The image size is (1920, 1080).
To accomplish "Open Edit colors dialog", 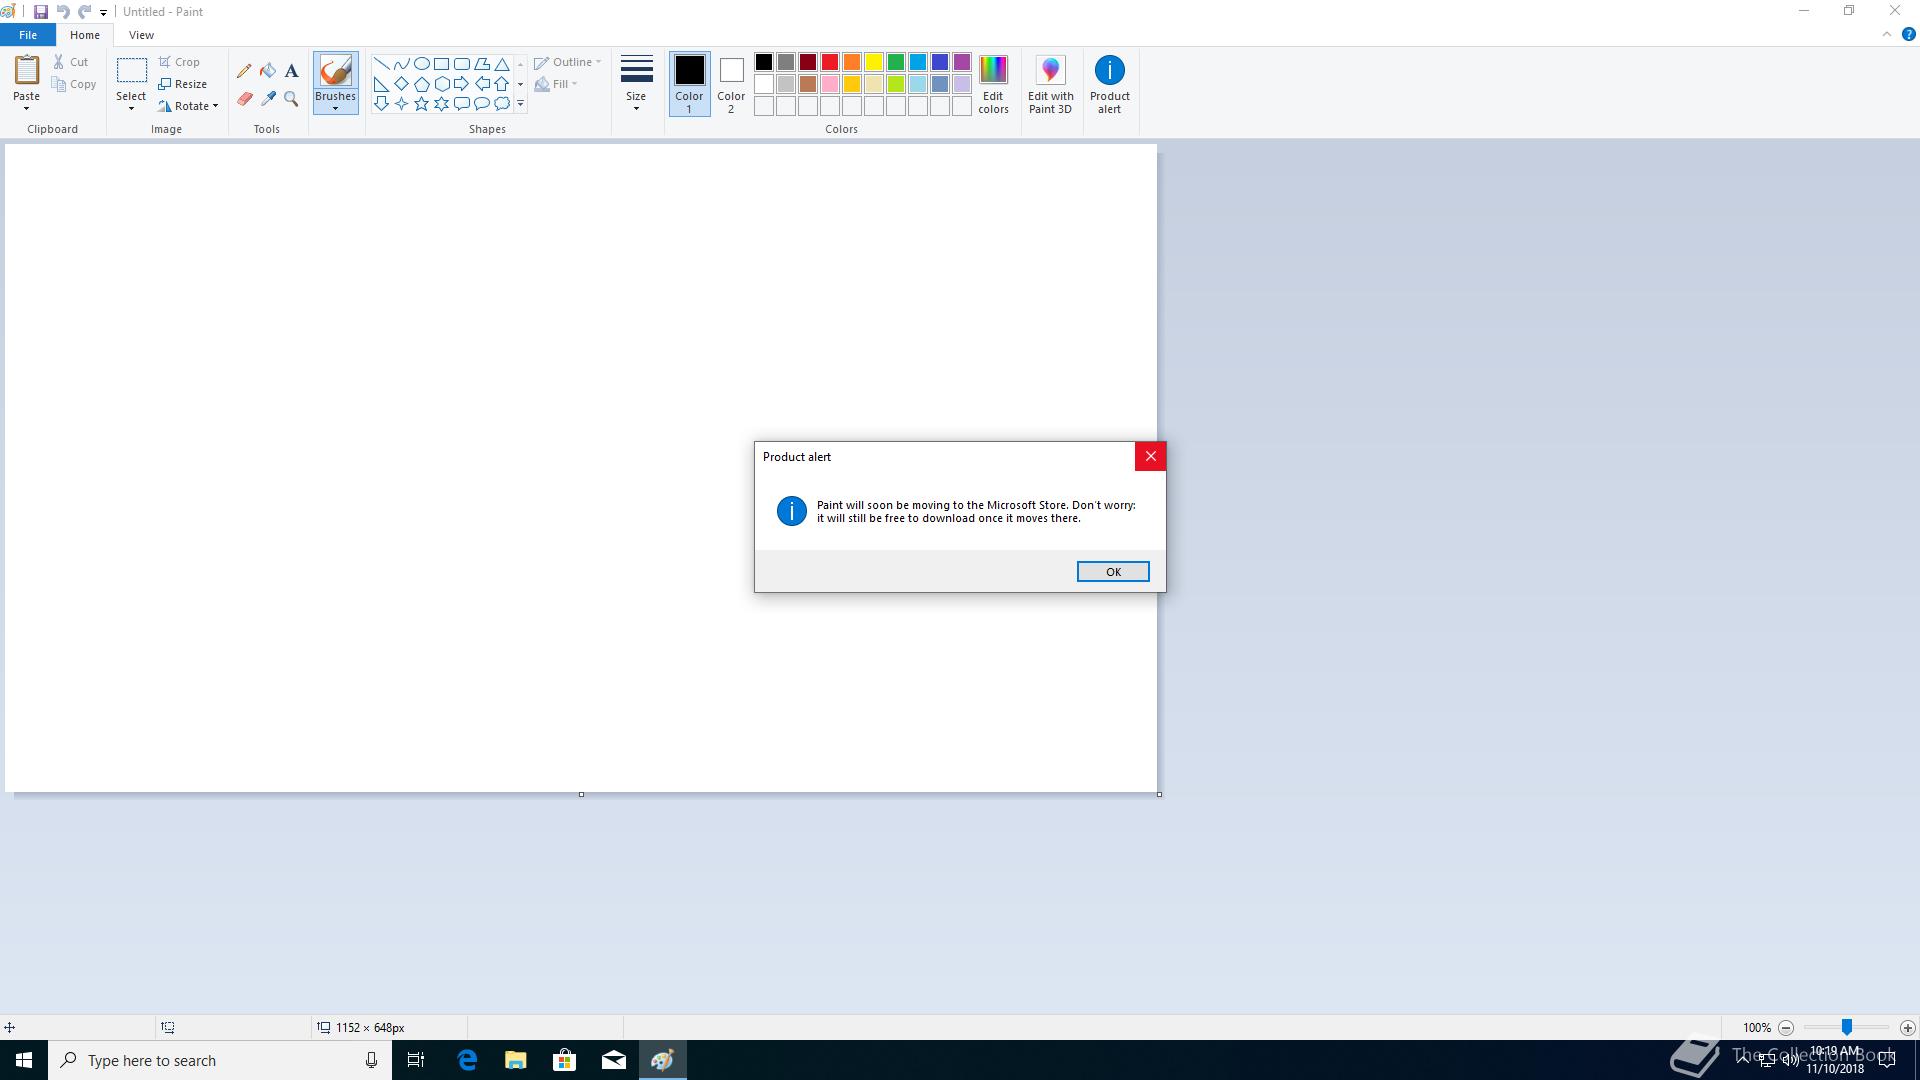I will click(x=993, y=85).
